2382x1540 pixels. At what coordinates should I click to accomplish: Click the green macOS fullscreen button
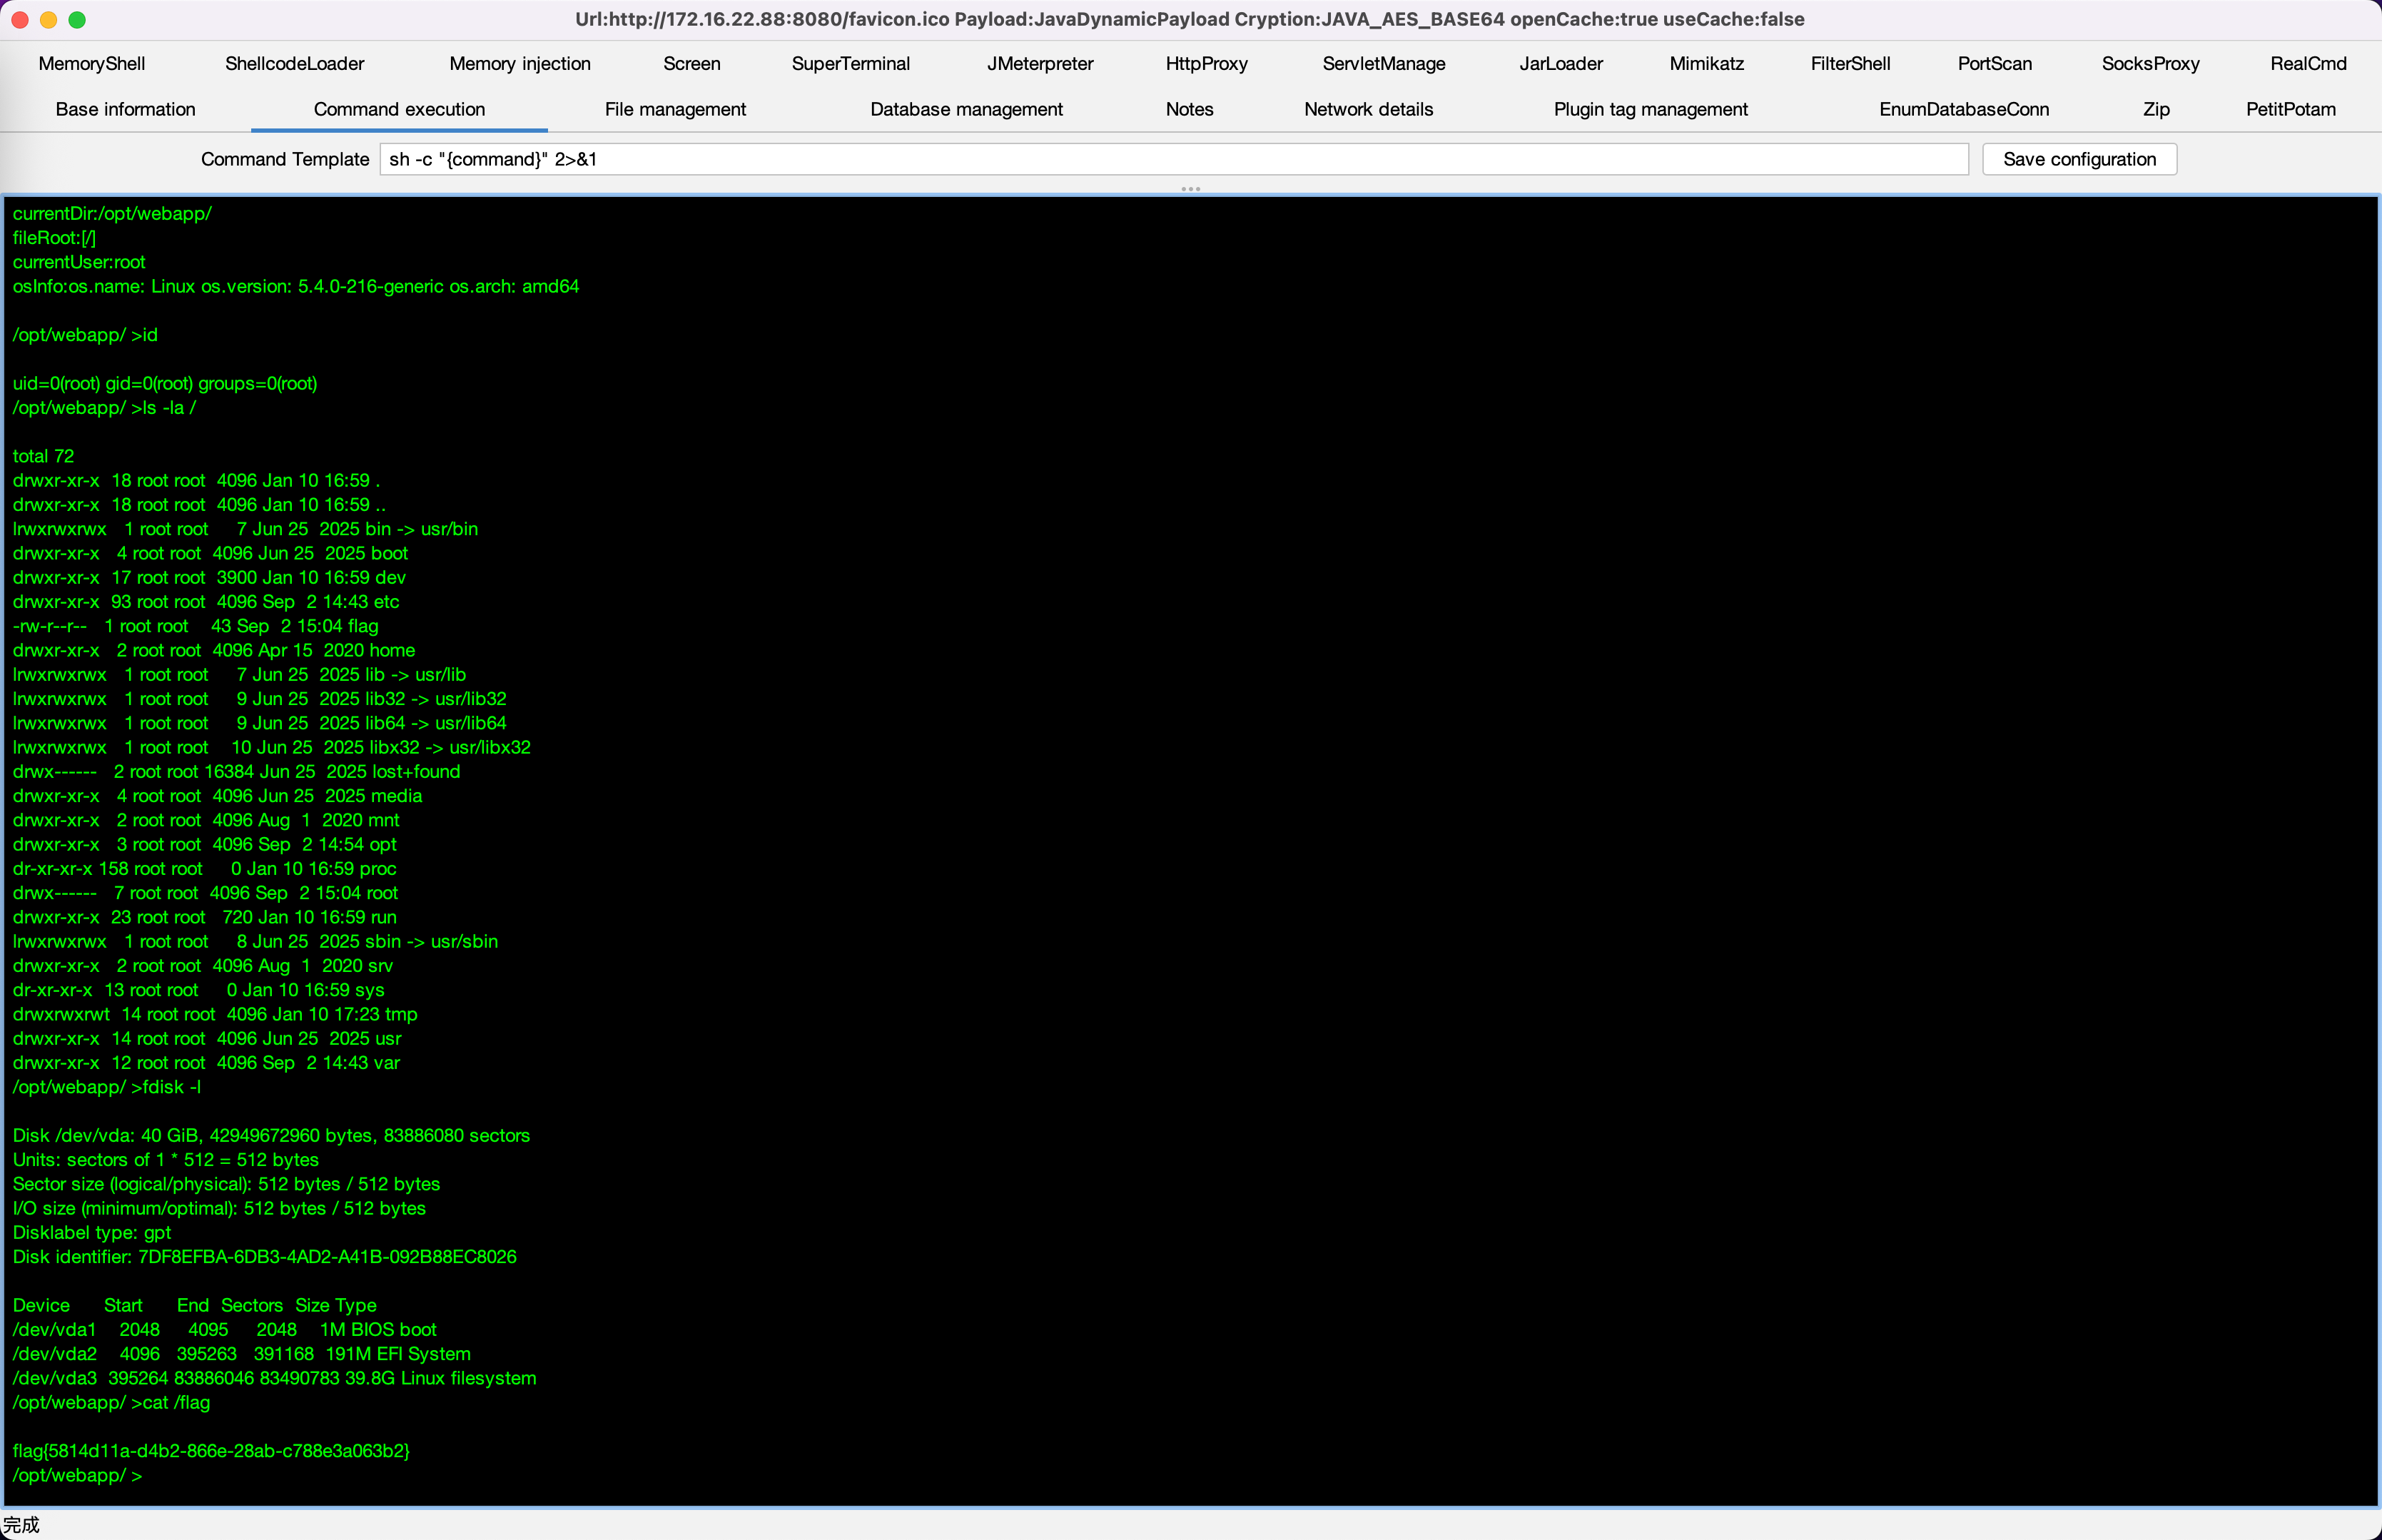77,19
